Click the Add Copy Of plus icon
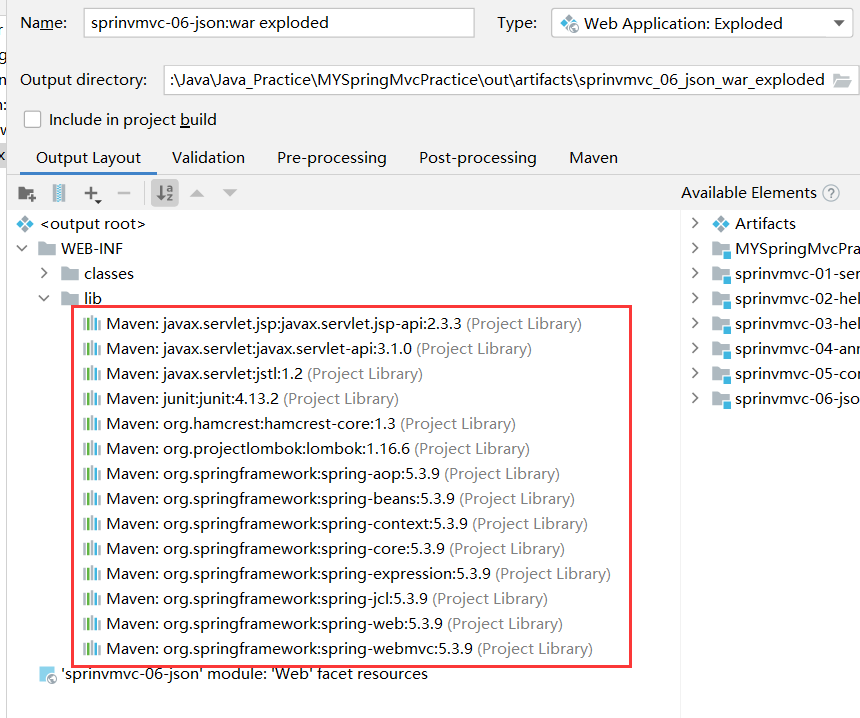Image resolution: width=860 pixels, height=718 pixels. point(92,193)
